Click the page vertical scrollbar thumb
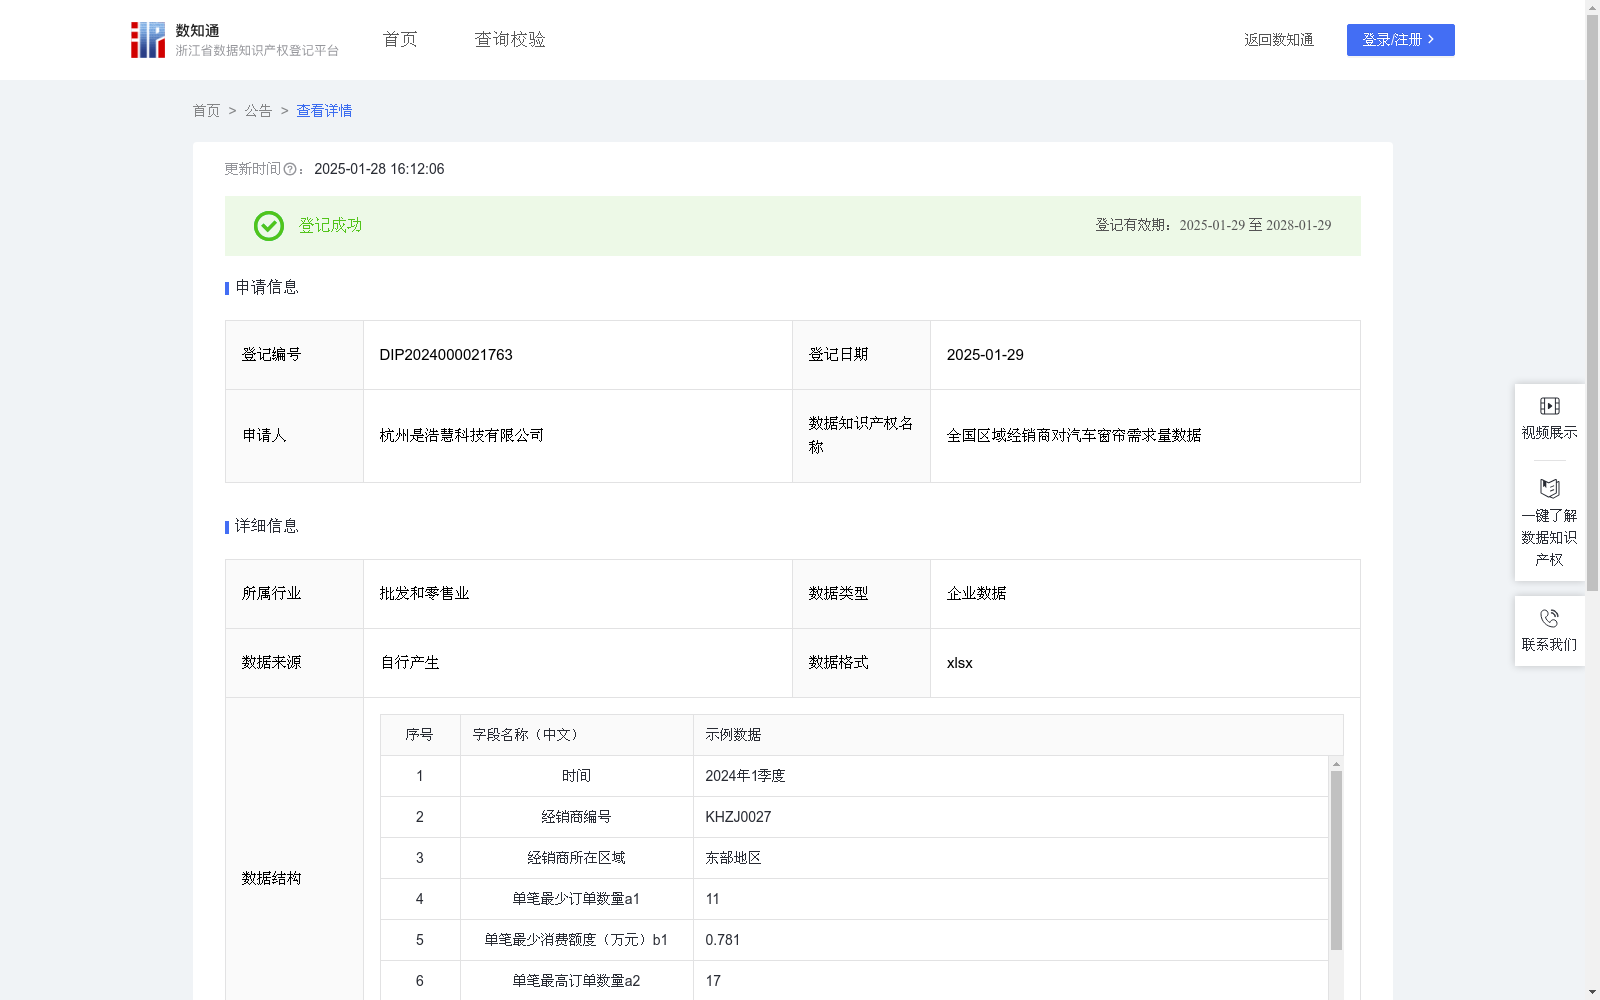Screen dimensions: 1600x1000 pyautogui.click(x=1592, y=302)
